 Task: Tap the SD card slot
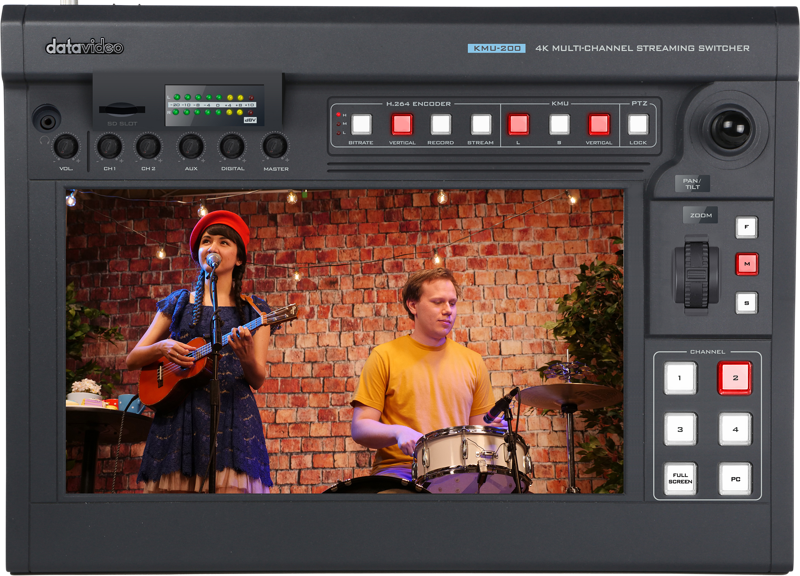[x=121, y=109]
